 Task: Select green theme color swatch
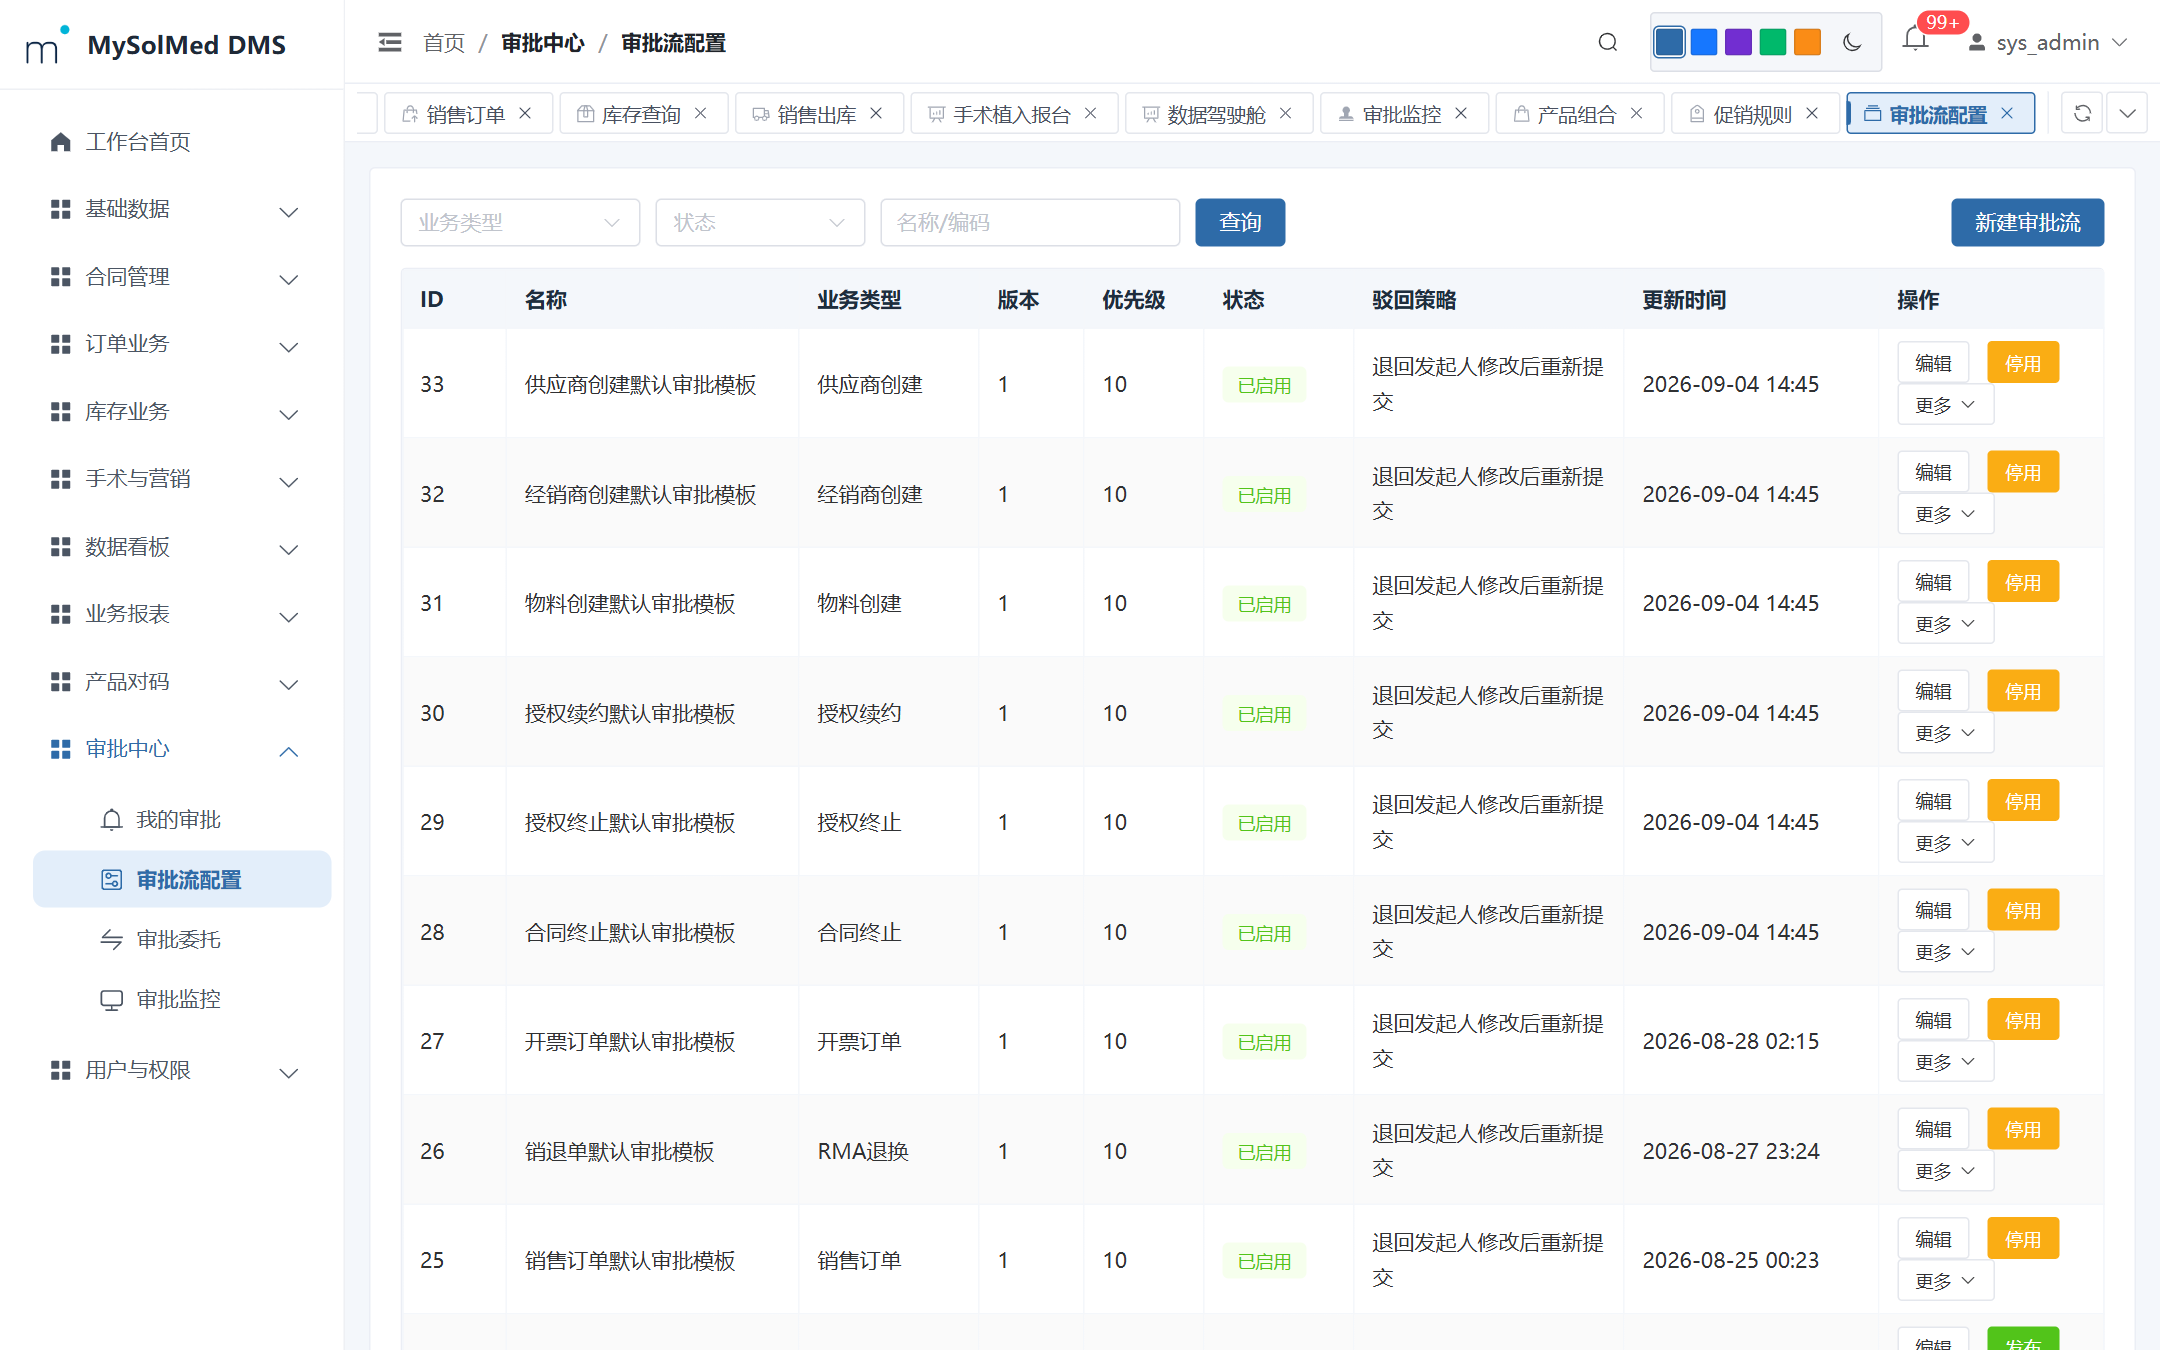pyautogui.click(x=1772, y=43)
